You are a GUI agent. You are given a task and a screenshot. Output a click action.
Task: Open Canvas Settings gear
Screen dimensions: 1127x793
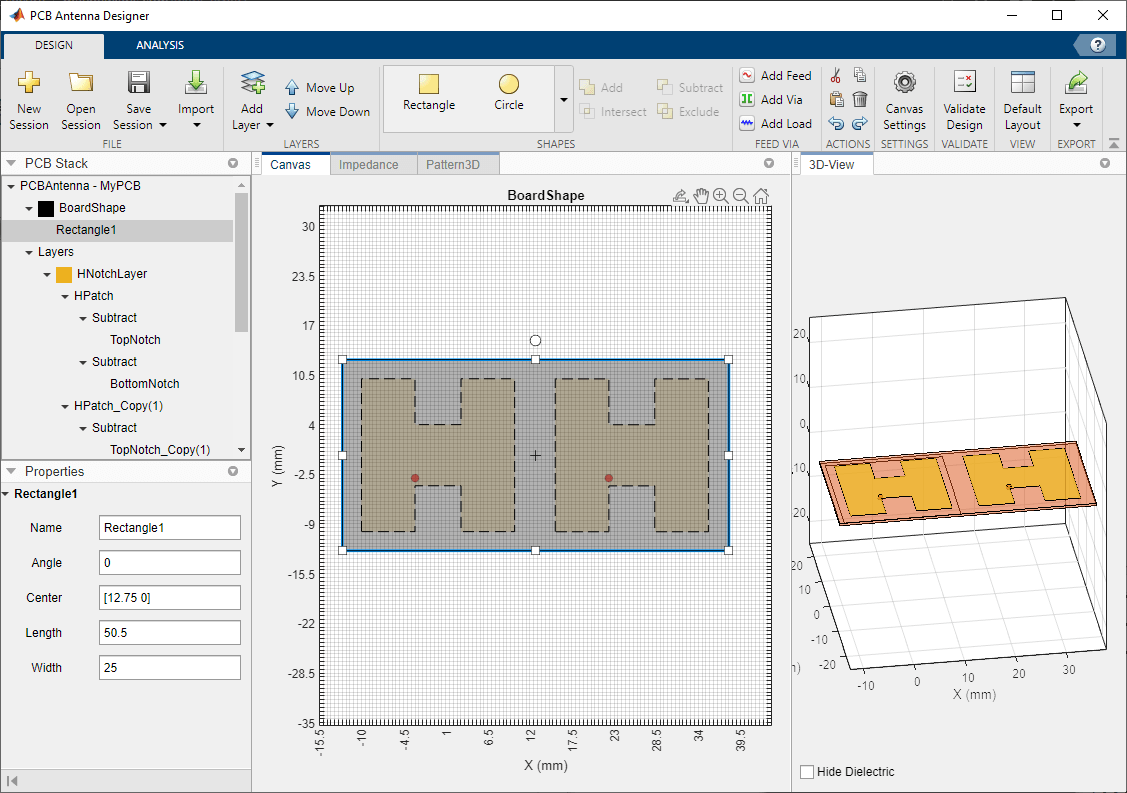tap(904, 84)
